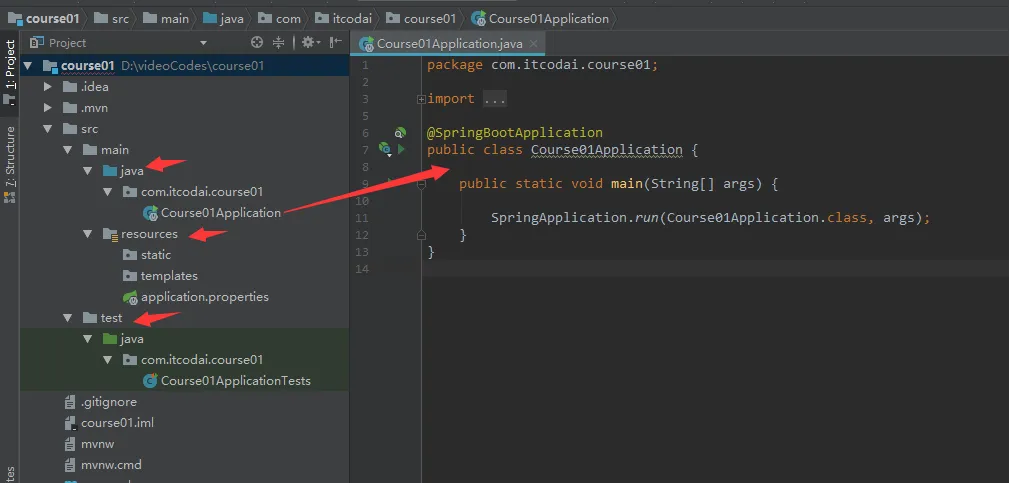This screenshot has width=1010, height=483.
Task: Click the com breadcrumb
Action: pyautogui.click(x=280, y=19)
